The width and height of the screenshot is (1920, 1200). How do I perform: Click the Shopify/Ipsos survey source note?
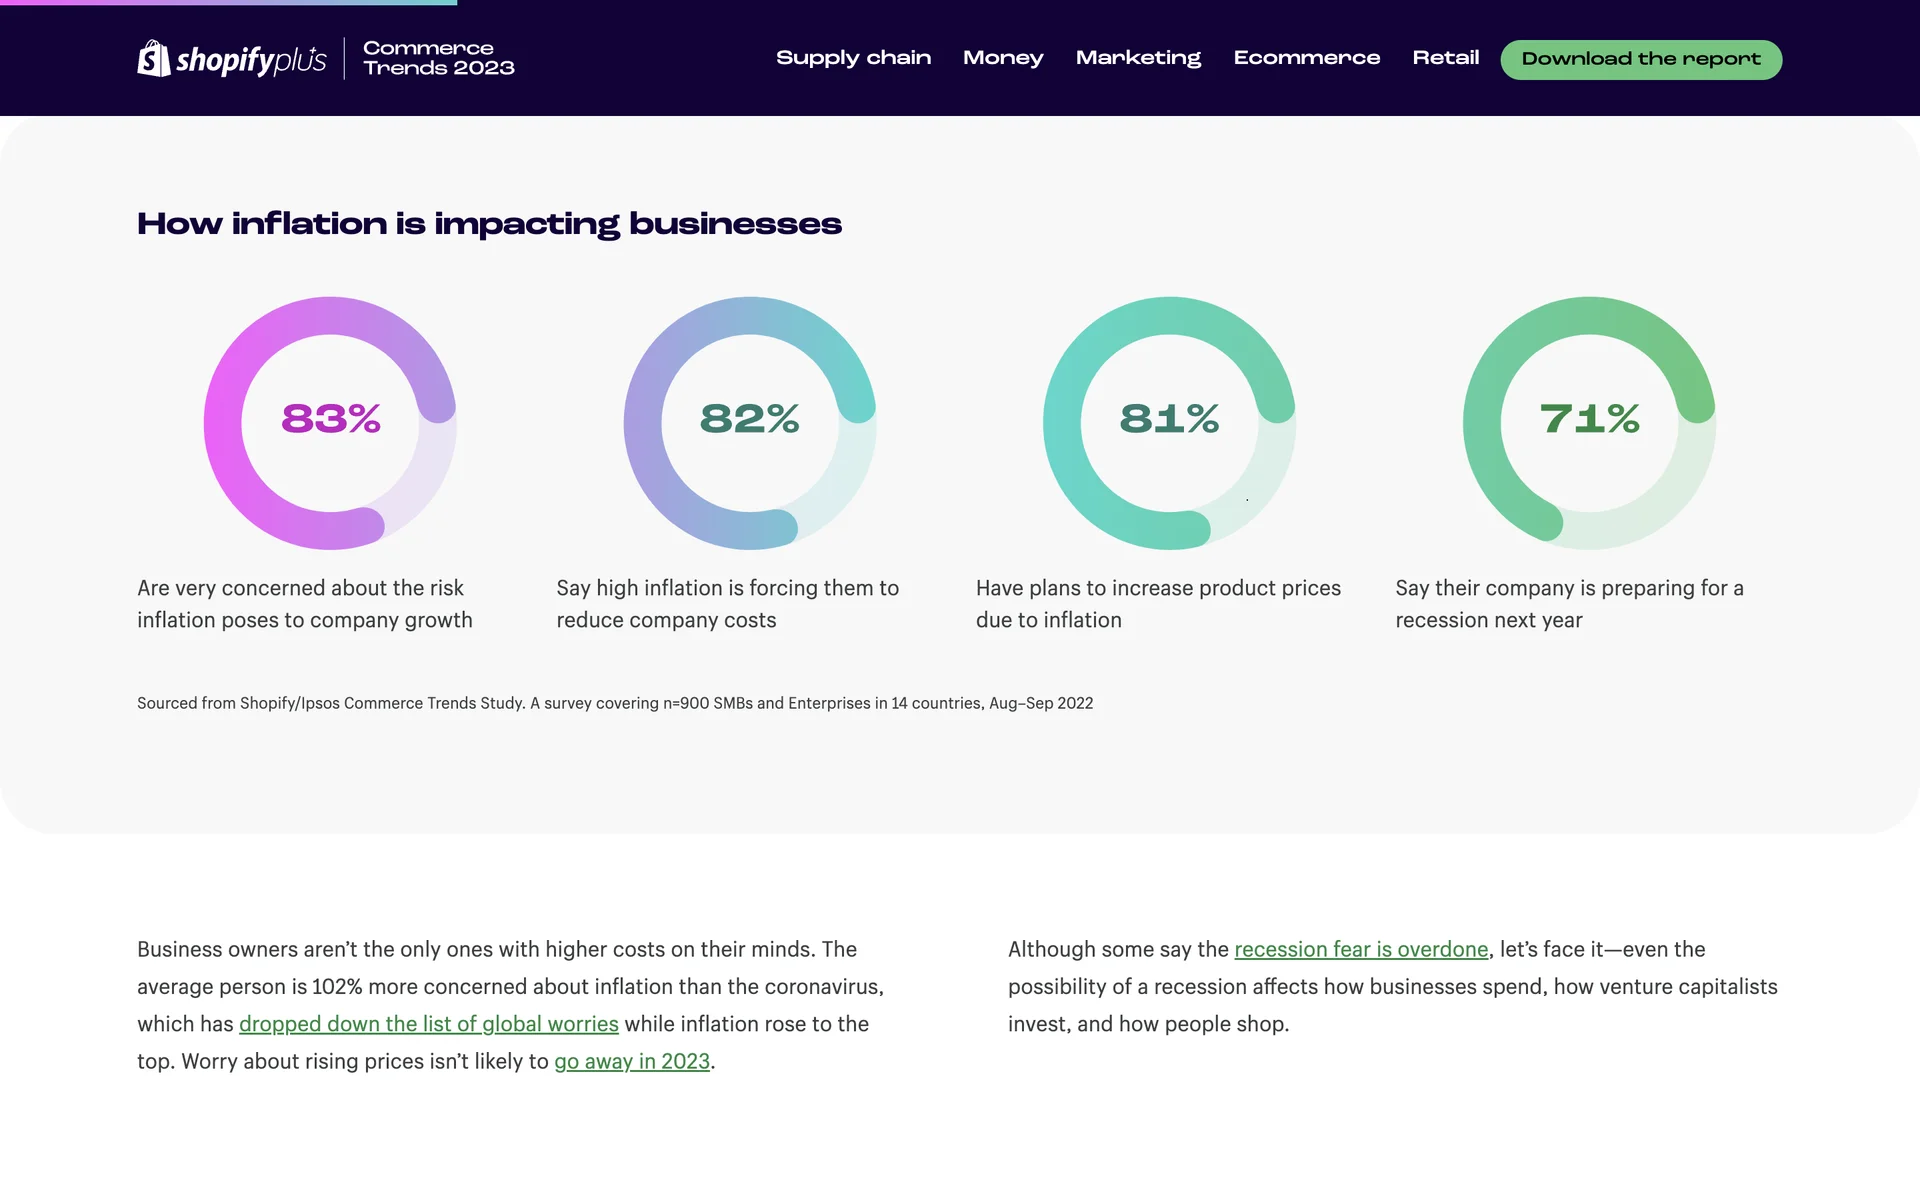click(x=614, y=703)
